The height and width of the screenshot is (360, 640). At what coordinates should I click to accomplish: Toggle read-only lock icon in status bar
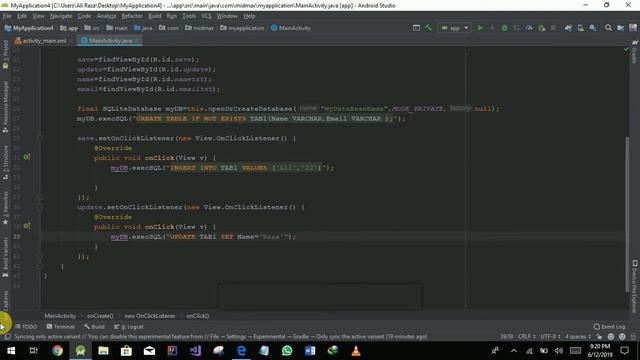[599, 337]
